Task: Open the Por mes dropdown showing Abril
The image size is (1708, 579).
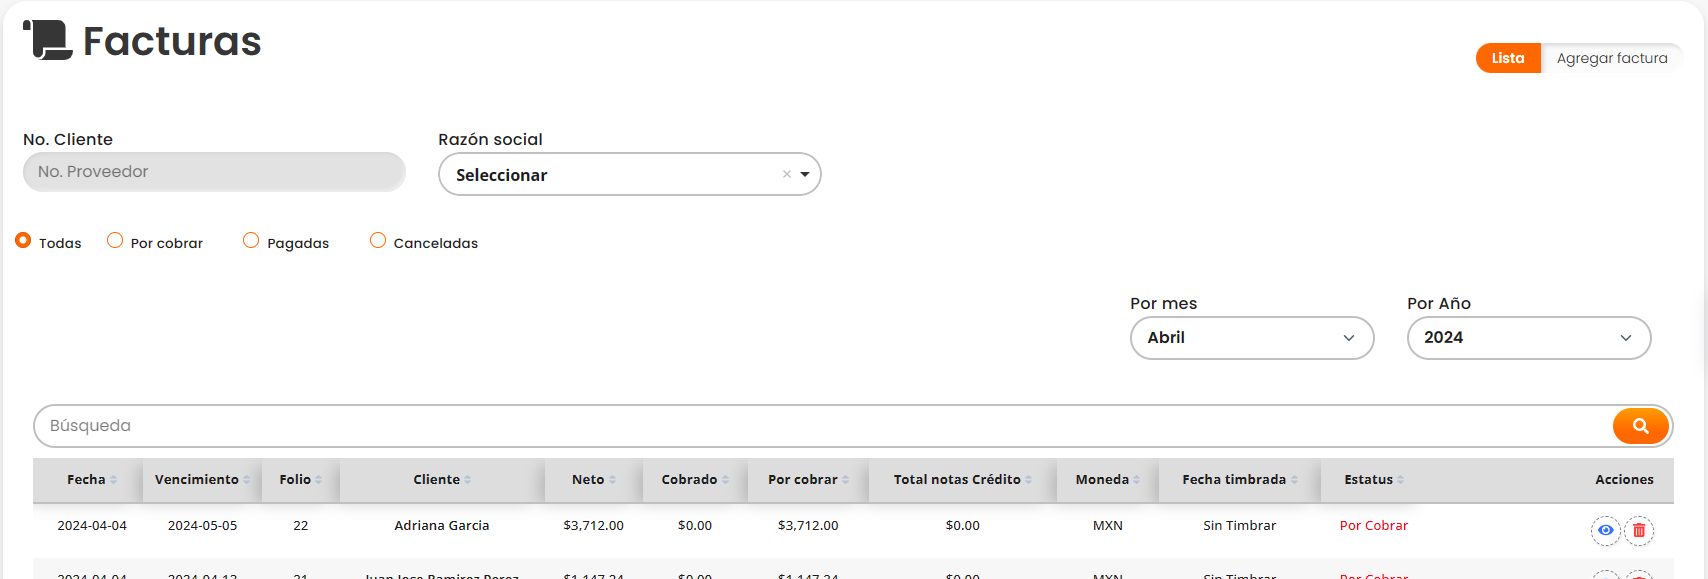Action: click(1251, 338)
